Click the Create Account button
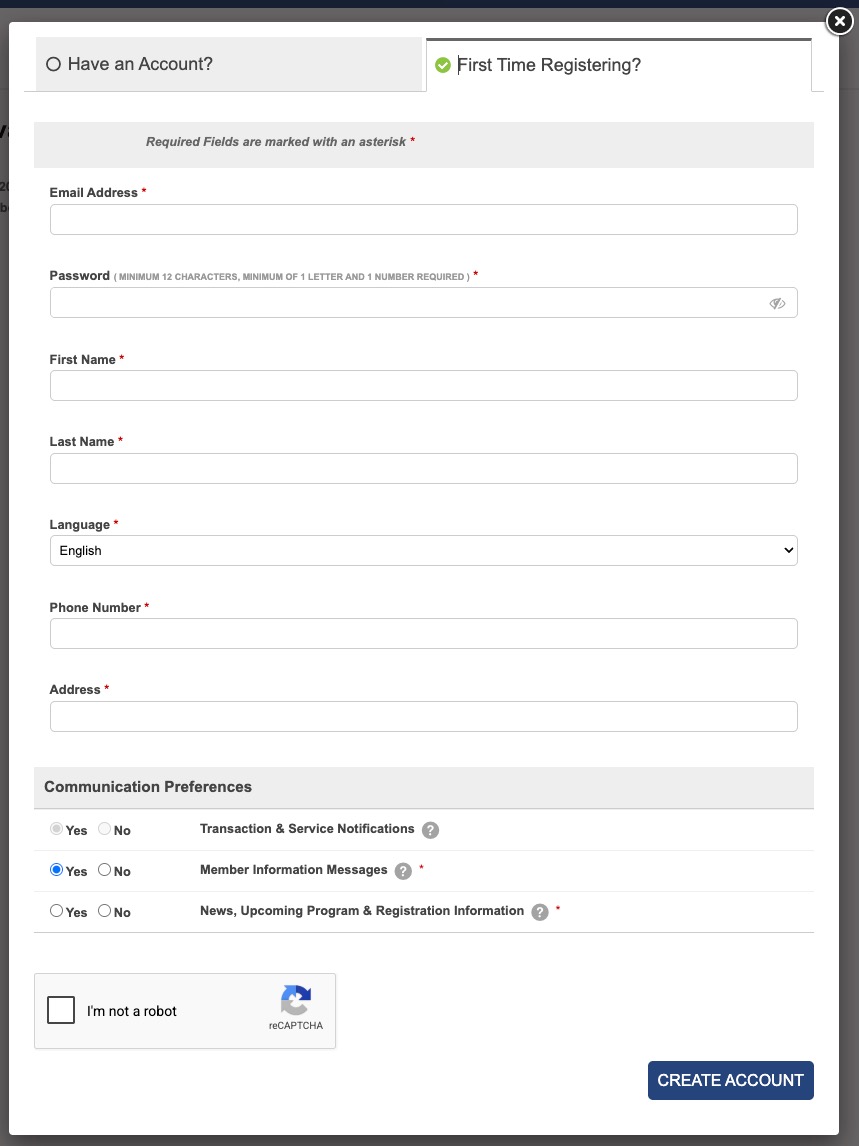The height and width of the screenshot is (1146, 859). [x=730, y=1080]
